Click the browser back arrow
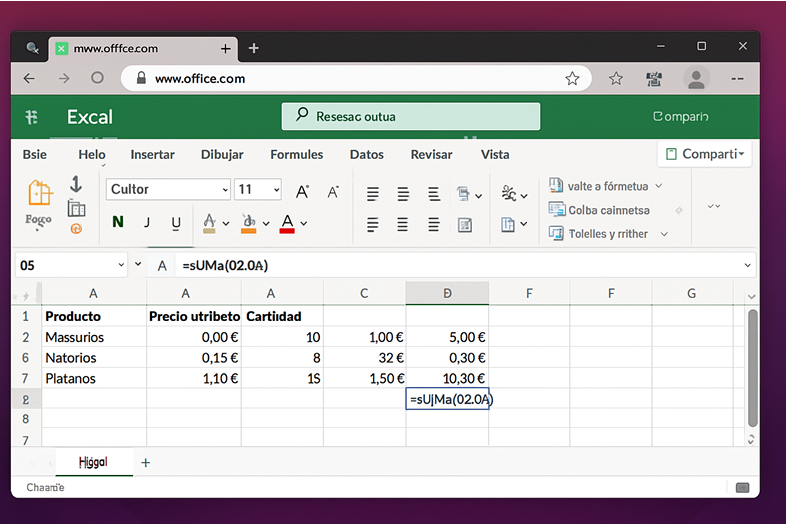The width and height of the screenshot is (786, 524). pos(29,78)
